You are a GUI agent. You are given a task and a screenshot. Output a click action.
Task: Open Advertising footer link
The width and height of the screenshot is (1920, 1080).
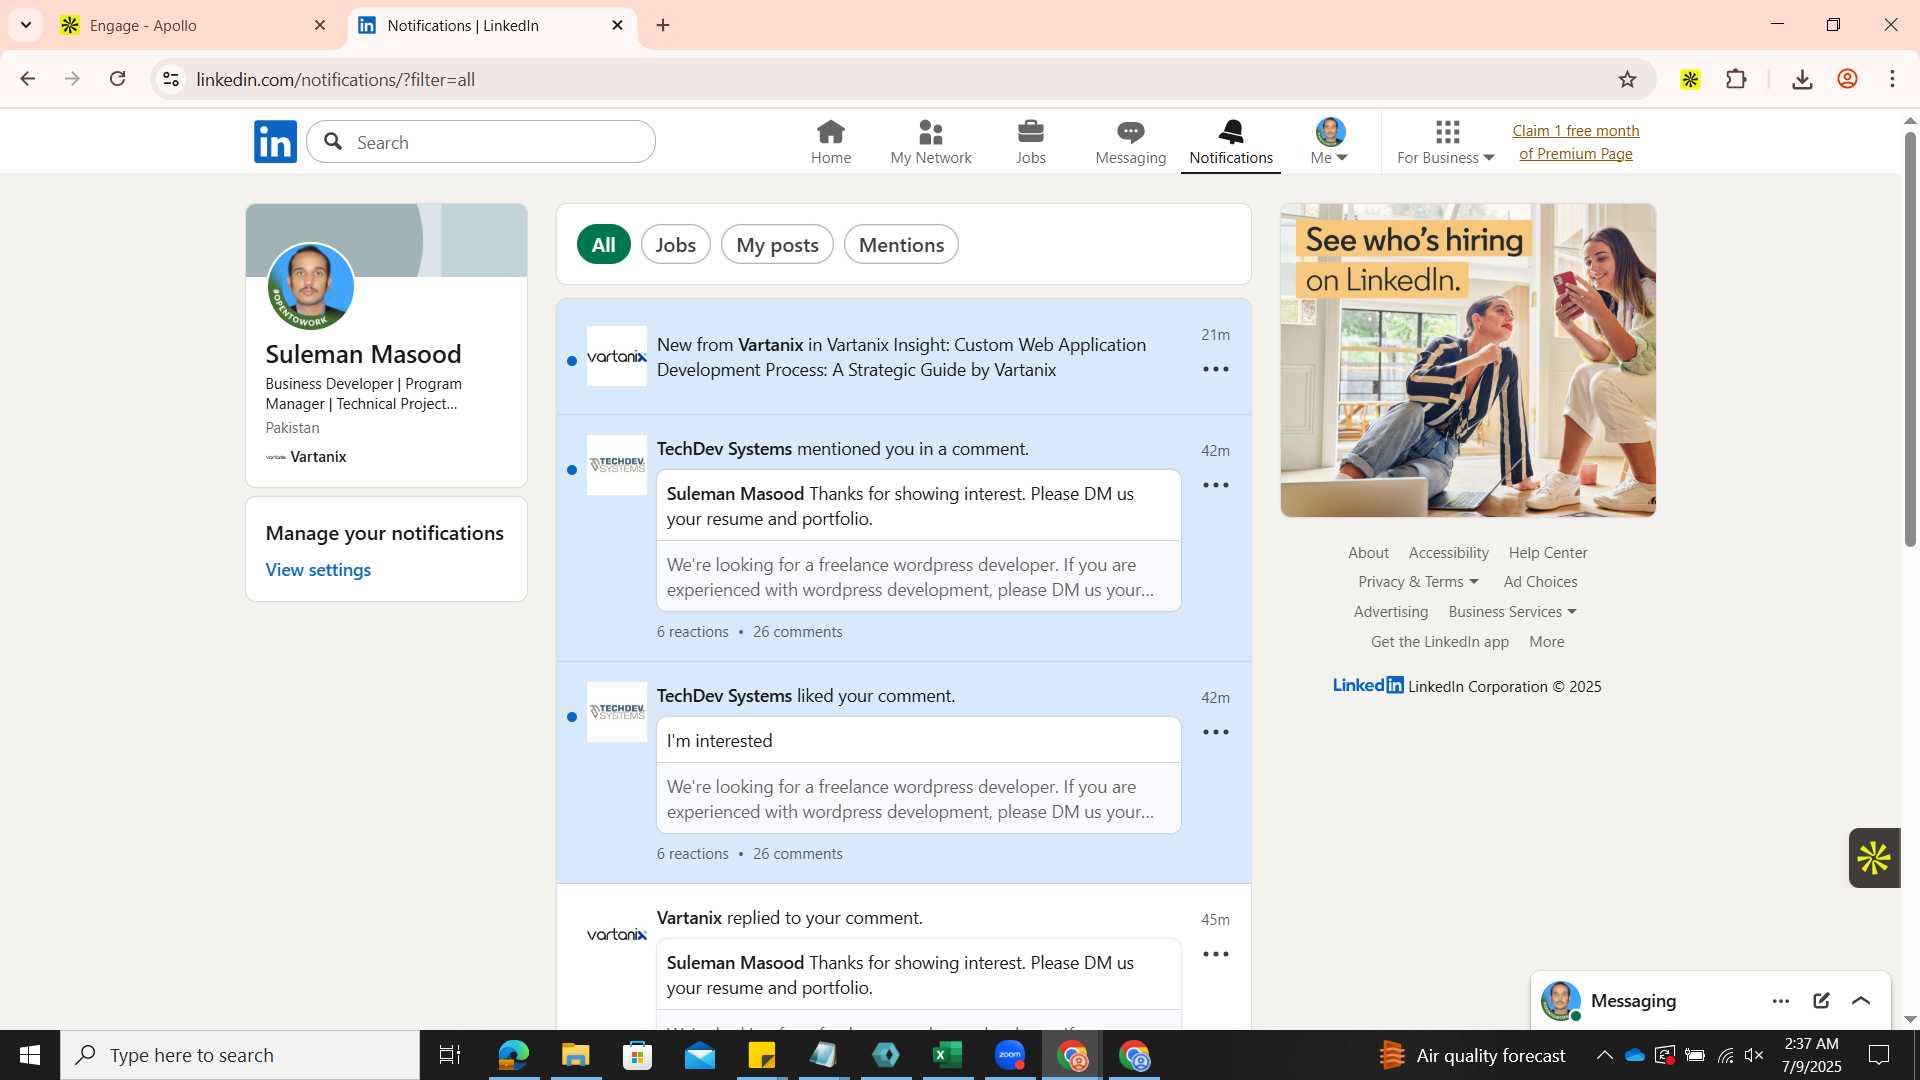(1391, 612)
